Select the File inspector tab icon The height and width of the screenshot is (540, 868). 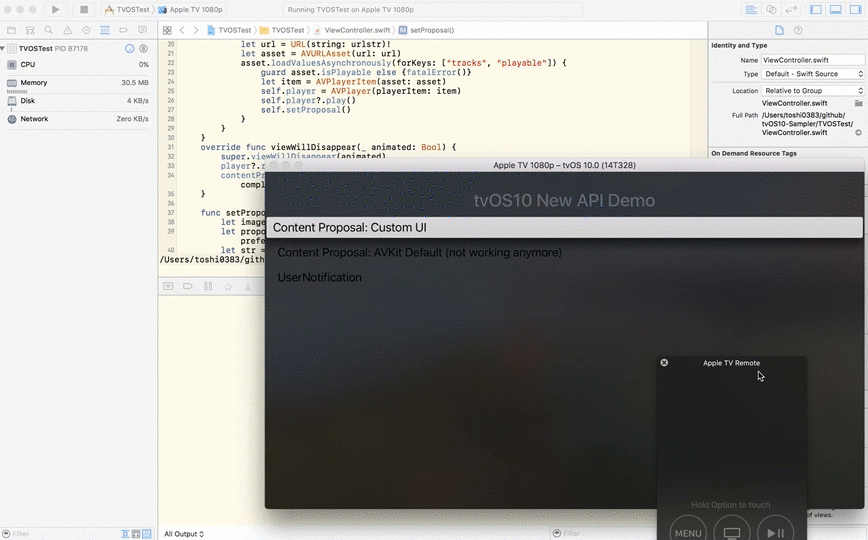[x=779, y=30]
